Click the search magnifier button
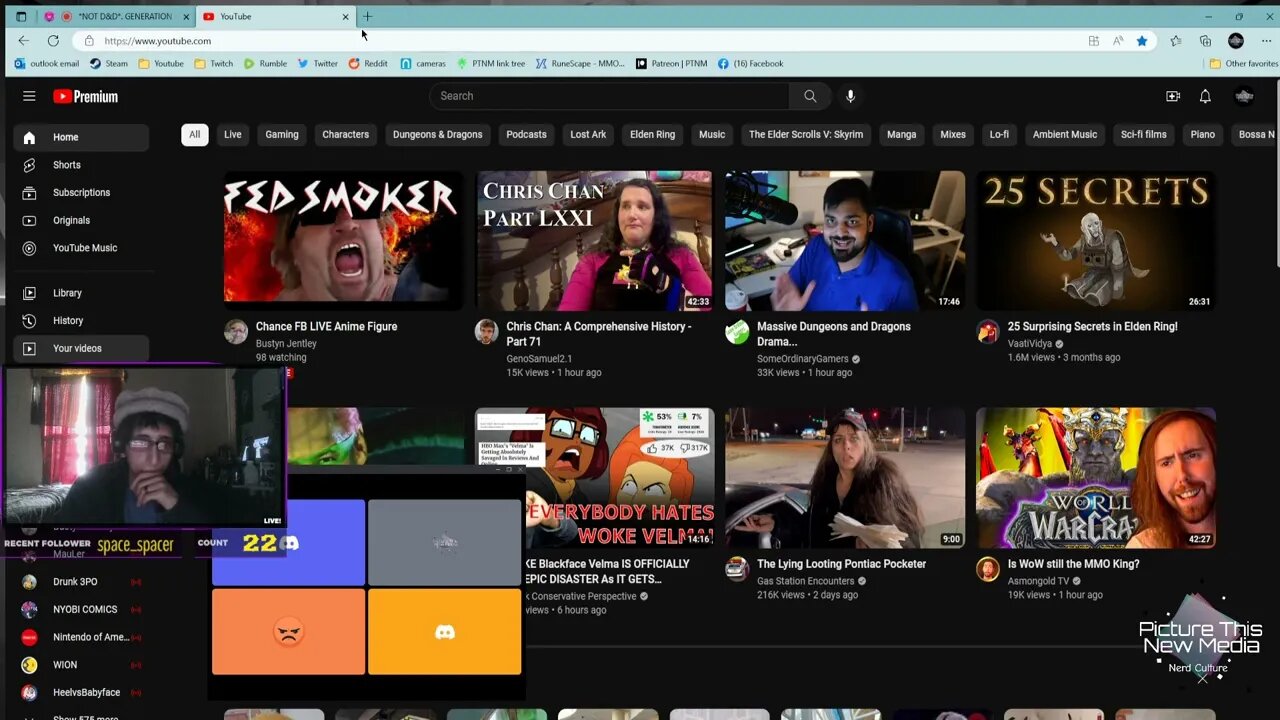Image resolution: width=1280 pixels, height=720 pixels. 810,96
